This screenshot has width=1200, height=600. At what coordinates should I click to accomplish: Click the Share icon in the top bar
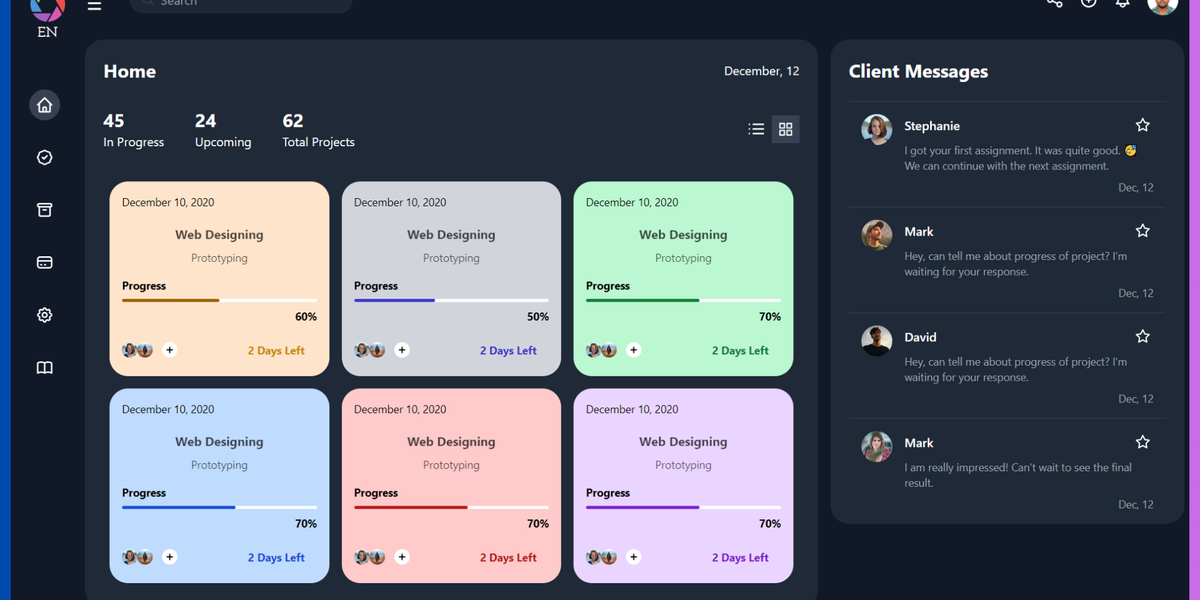tap(1054, 4)
